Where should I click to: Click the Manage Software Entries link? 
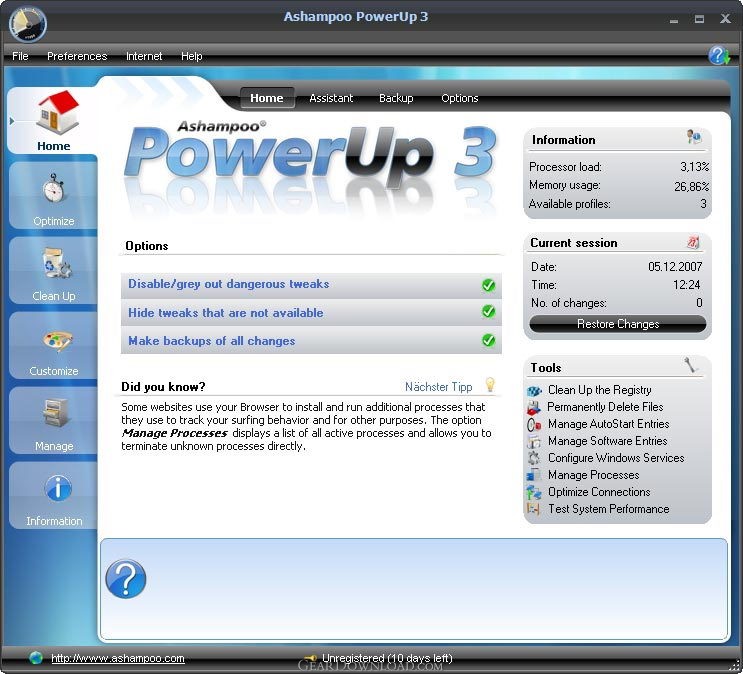point(607,441)
